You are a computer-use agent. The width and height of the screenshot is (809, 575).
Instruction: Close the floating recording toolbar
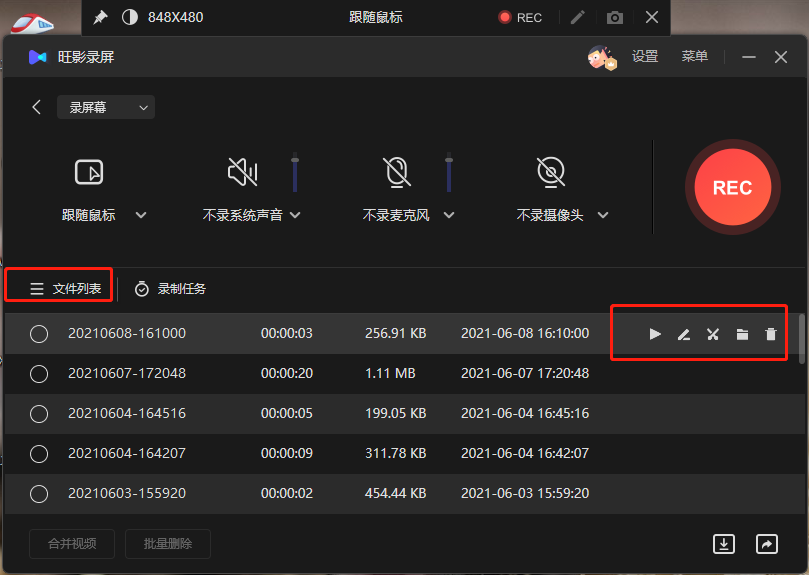click(652, 18)
